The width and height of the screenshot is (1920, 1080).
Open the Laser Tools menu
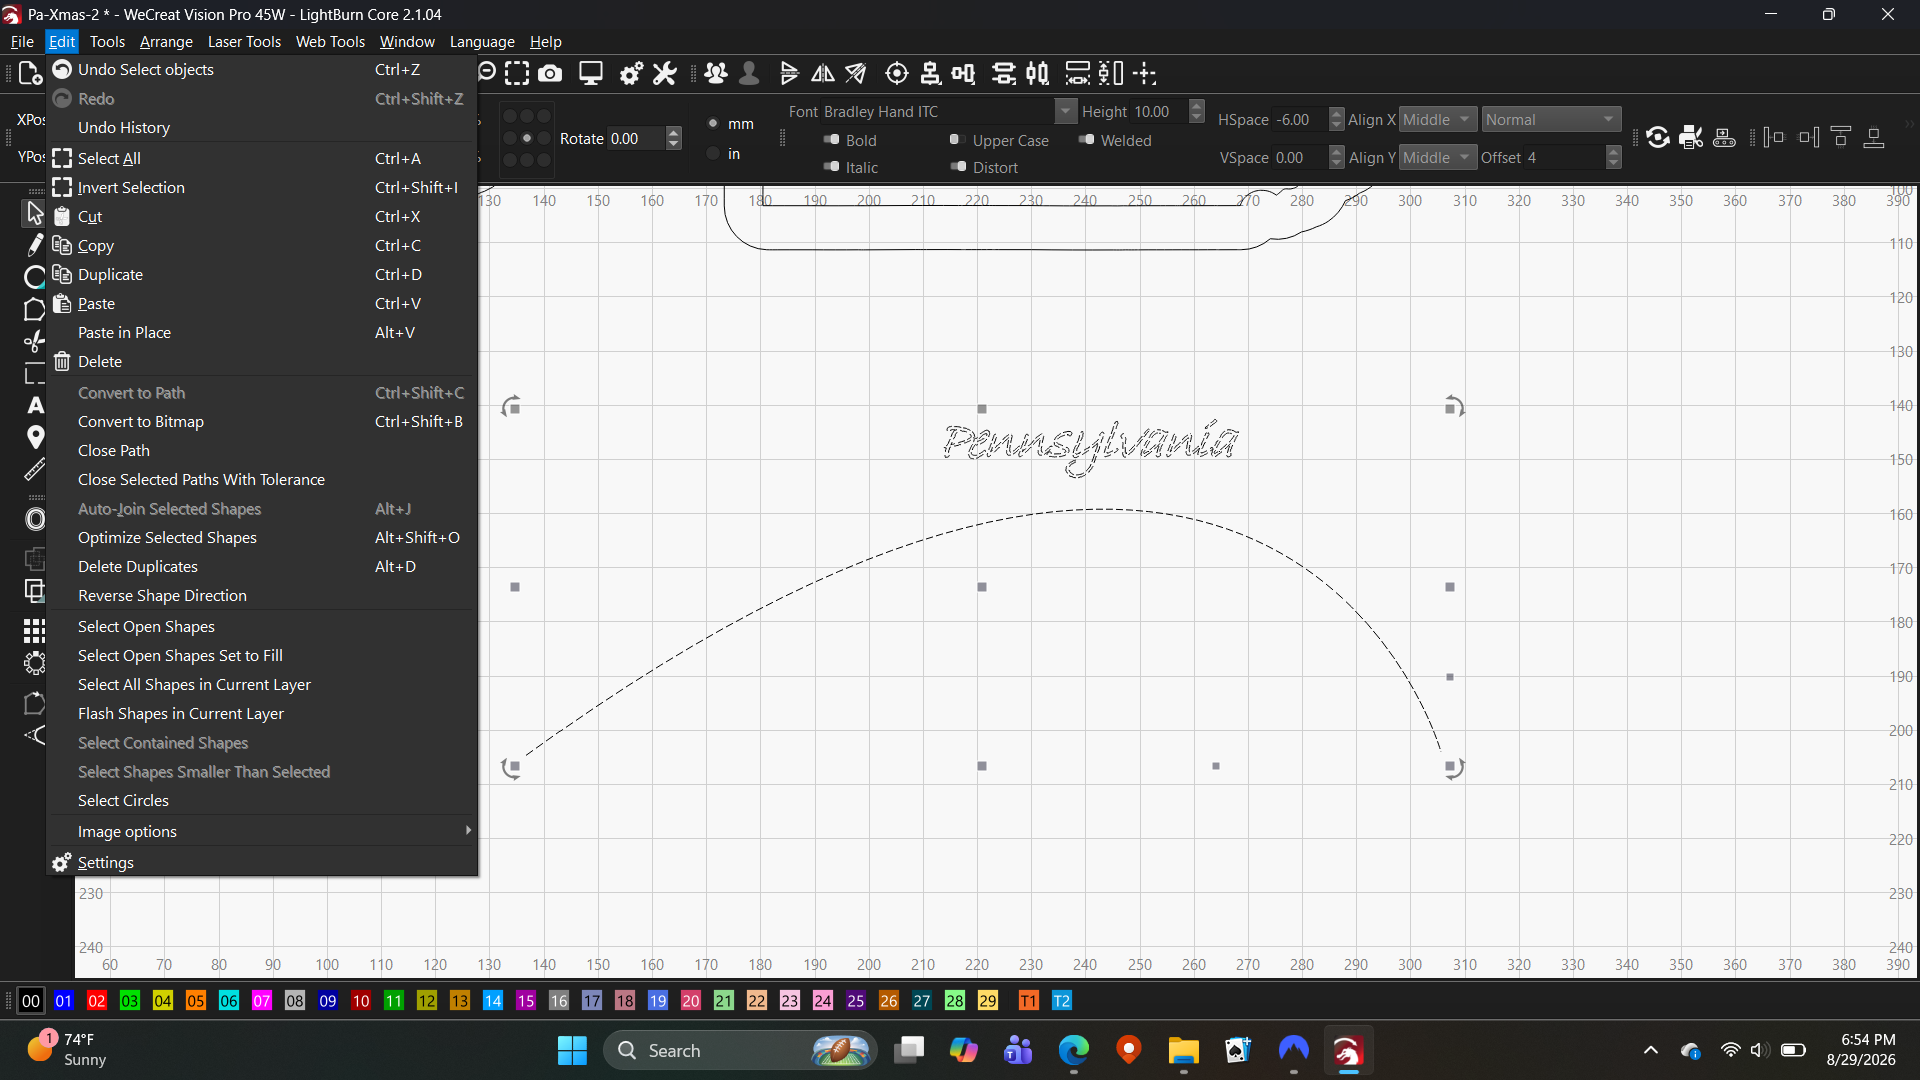244,41
